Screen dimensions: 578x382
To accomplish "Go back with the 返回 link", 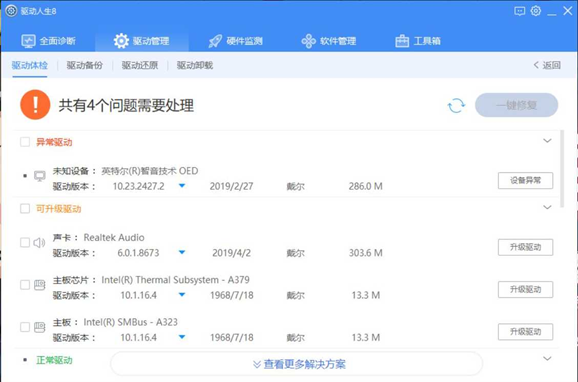I will click(x=547, y=65).
